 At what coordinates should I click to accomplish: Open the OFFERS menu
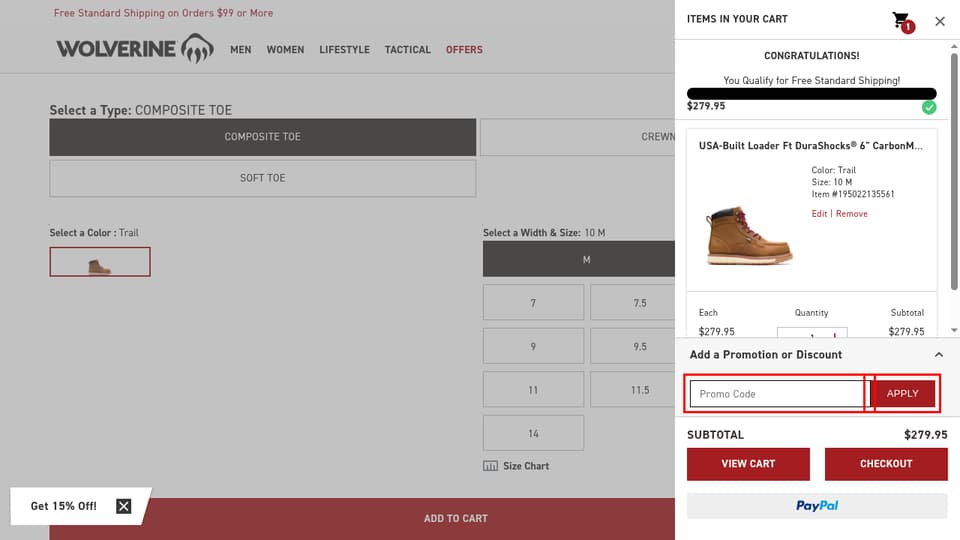pyautogui.click(x=464, y=50)
